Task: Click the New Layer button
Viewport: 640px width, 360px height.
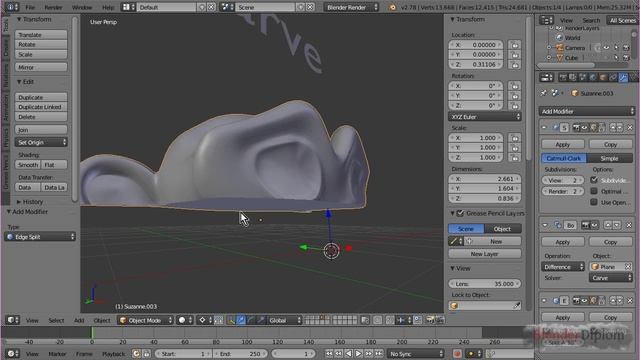Action: [485, 253]
